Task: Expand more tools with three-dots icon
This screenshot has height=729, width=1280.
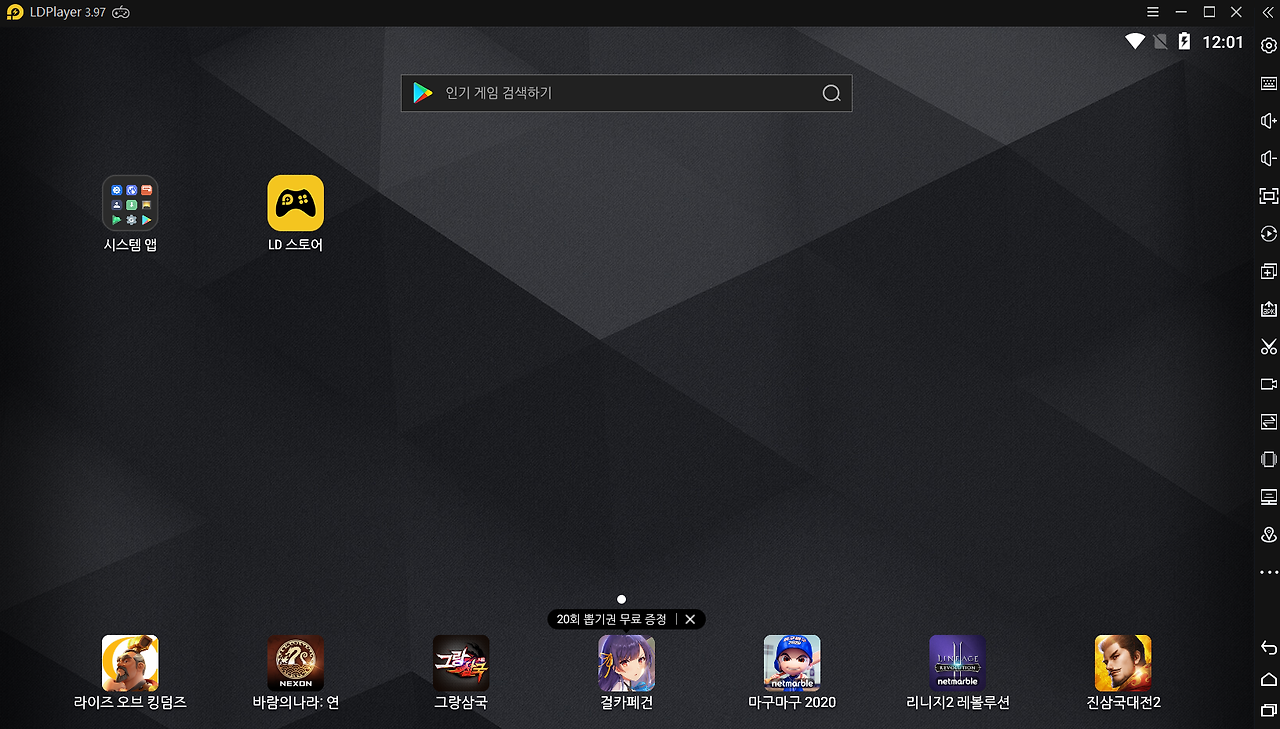Action: pos(1268,573)
